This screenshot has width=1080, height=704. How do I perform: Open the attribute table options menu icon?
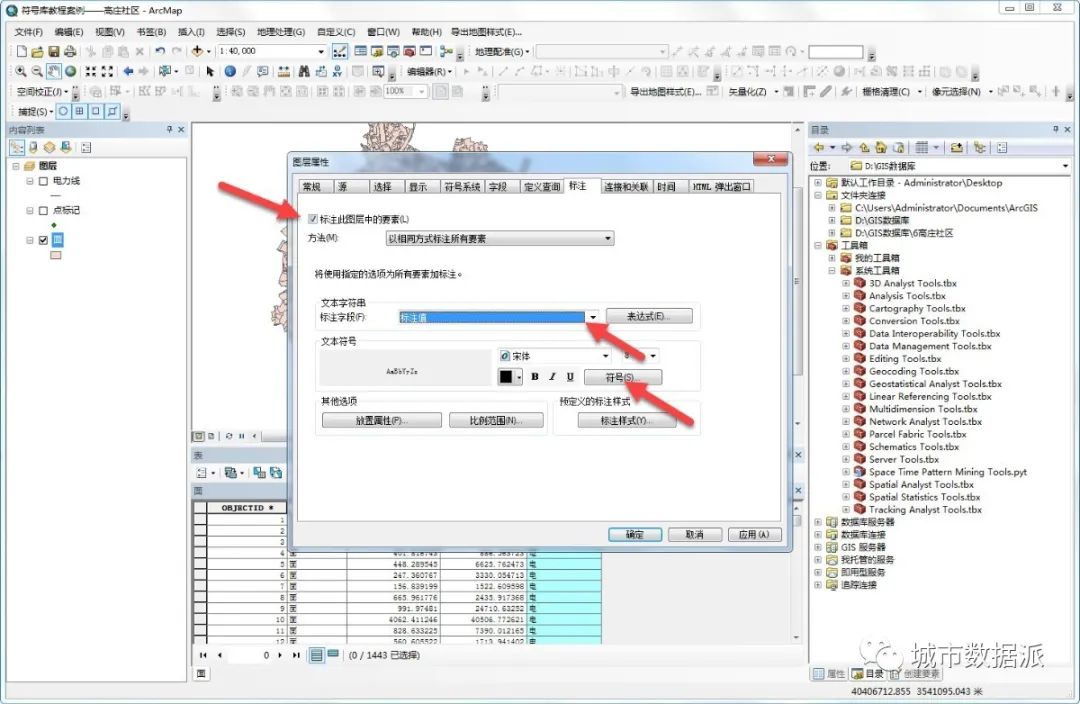pyautogui.click(x=202, y=473)
